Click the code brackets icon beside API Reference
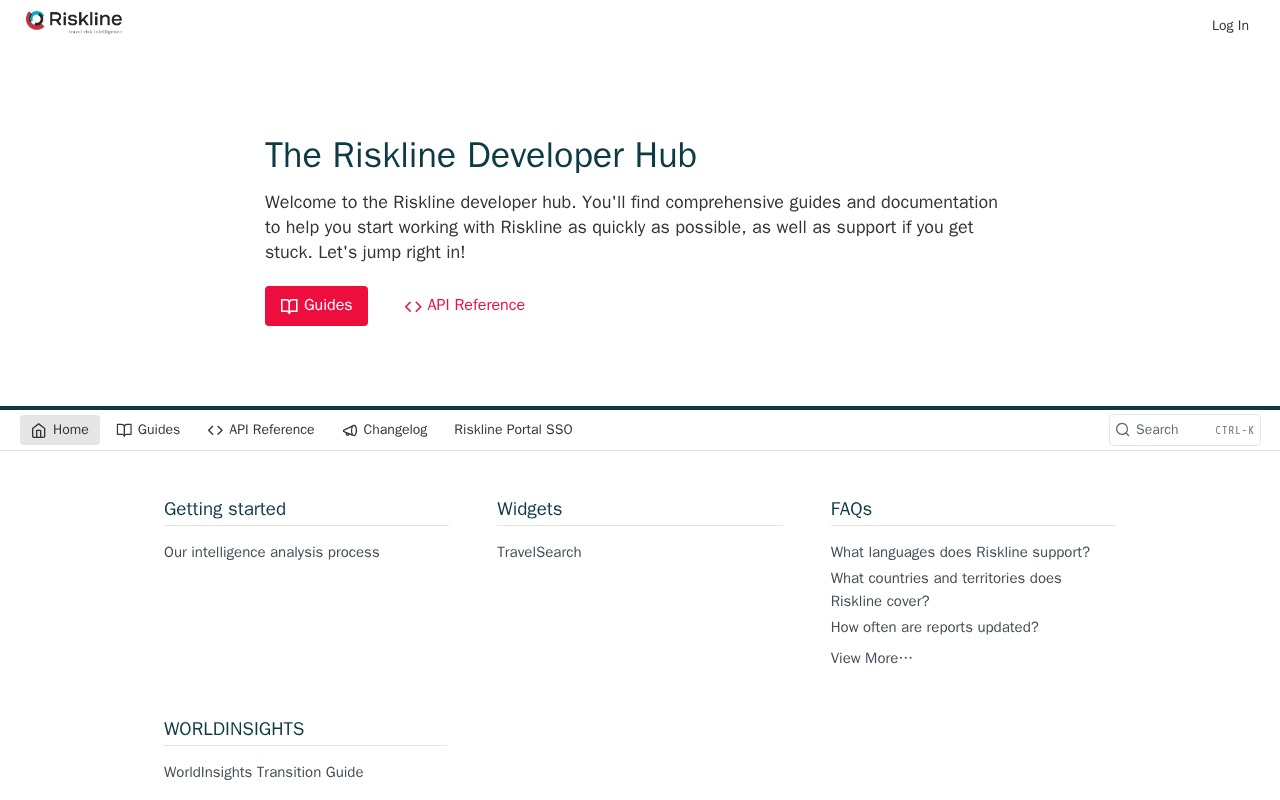Viewport: 1280px width, 800px height. pyautogui.click(x=413, y=307)
